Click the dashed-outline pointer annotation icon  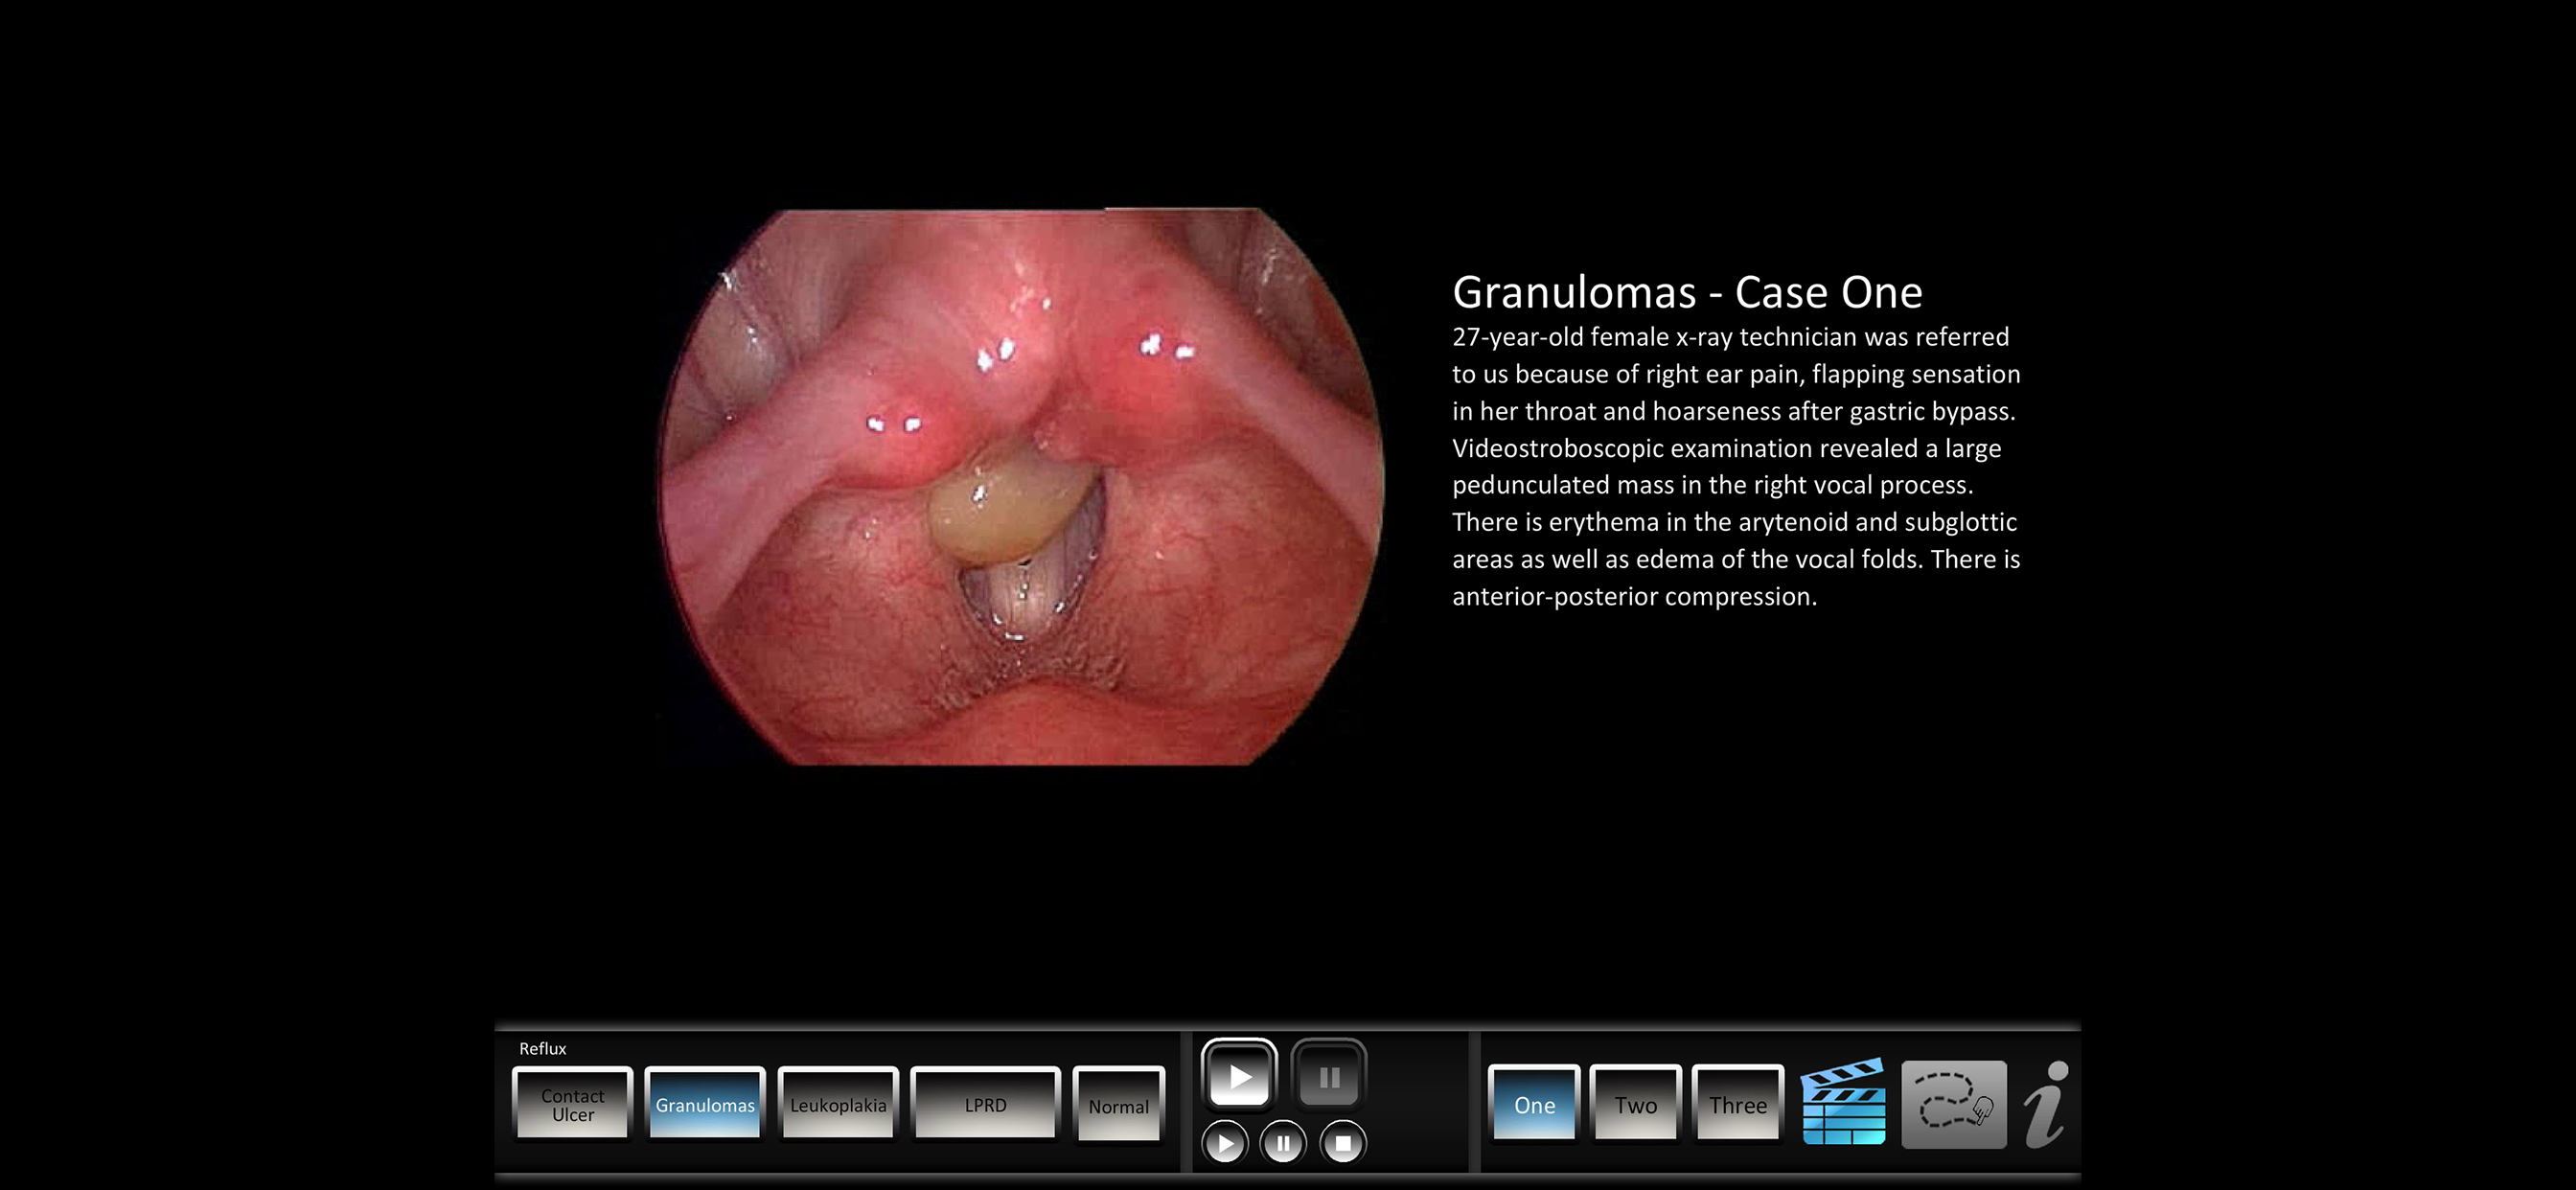coord(1953,1103)
